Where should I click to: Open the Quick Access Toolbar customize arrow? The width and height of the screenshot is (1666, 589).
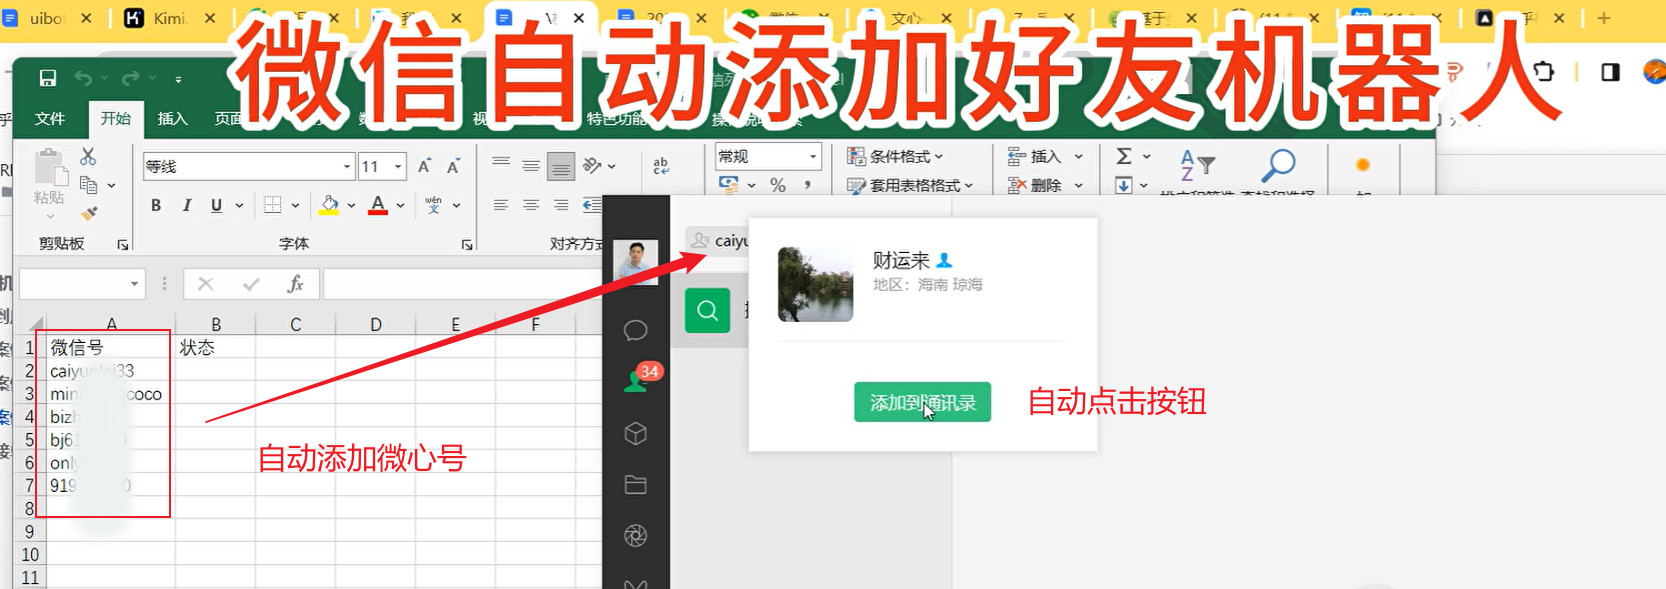[178, 79]
